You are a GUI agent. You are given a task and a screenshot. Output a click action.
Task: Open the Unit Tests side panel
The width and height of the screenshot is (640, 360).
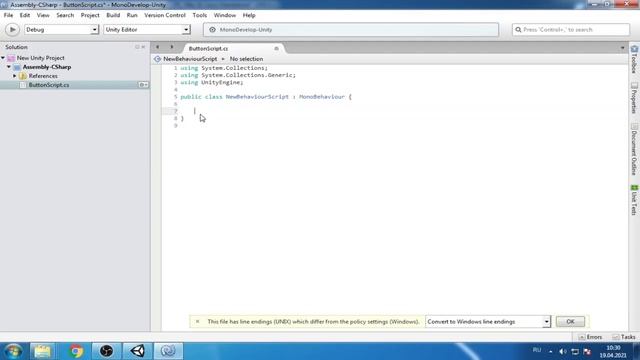(x=634, y=200)
